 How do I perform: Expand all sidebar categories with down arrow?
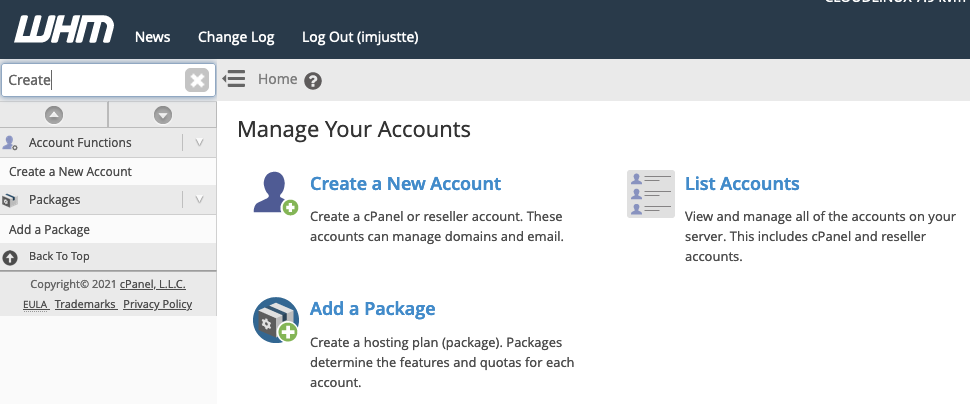pos(163,115)
